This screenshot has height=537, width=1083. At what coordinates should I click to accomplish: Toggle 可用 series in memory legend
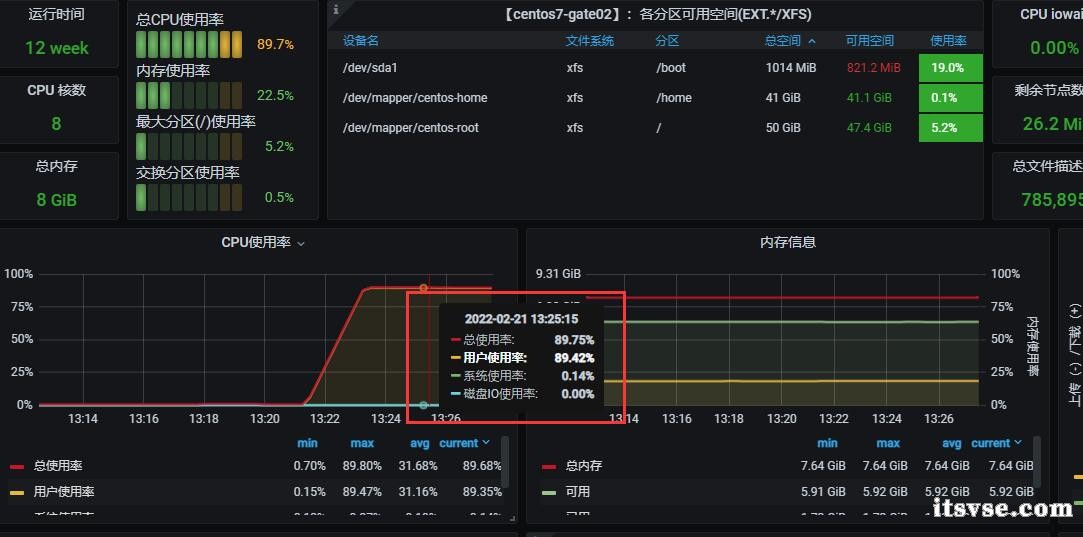click(578, 492)
